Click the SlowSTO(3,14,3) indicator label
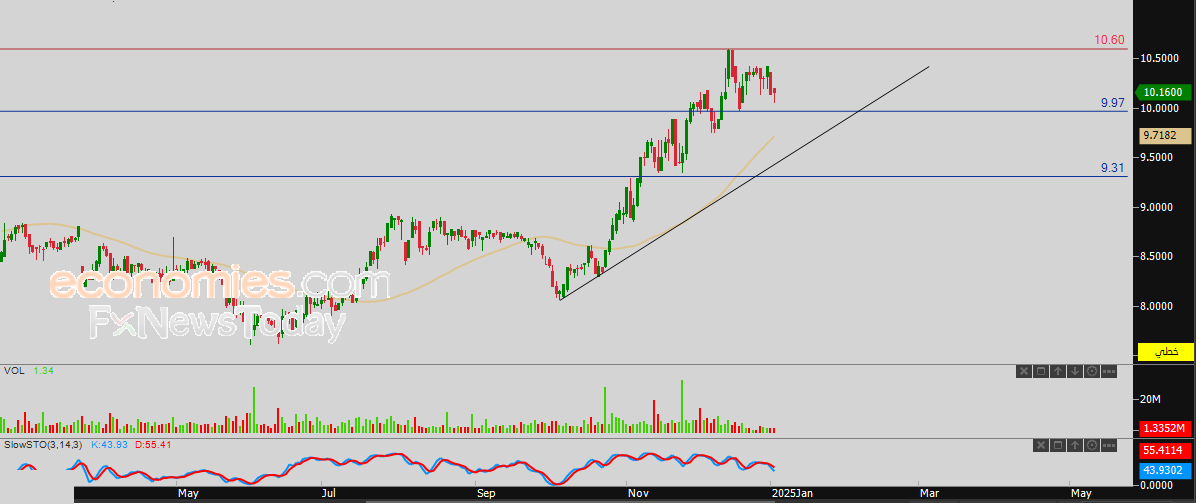Viewport: 1196px width, 504px height. (45, 444)
